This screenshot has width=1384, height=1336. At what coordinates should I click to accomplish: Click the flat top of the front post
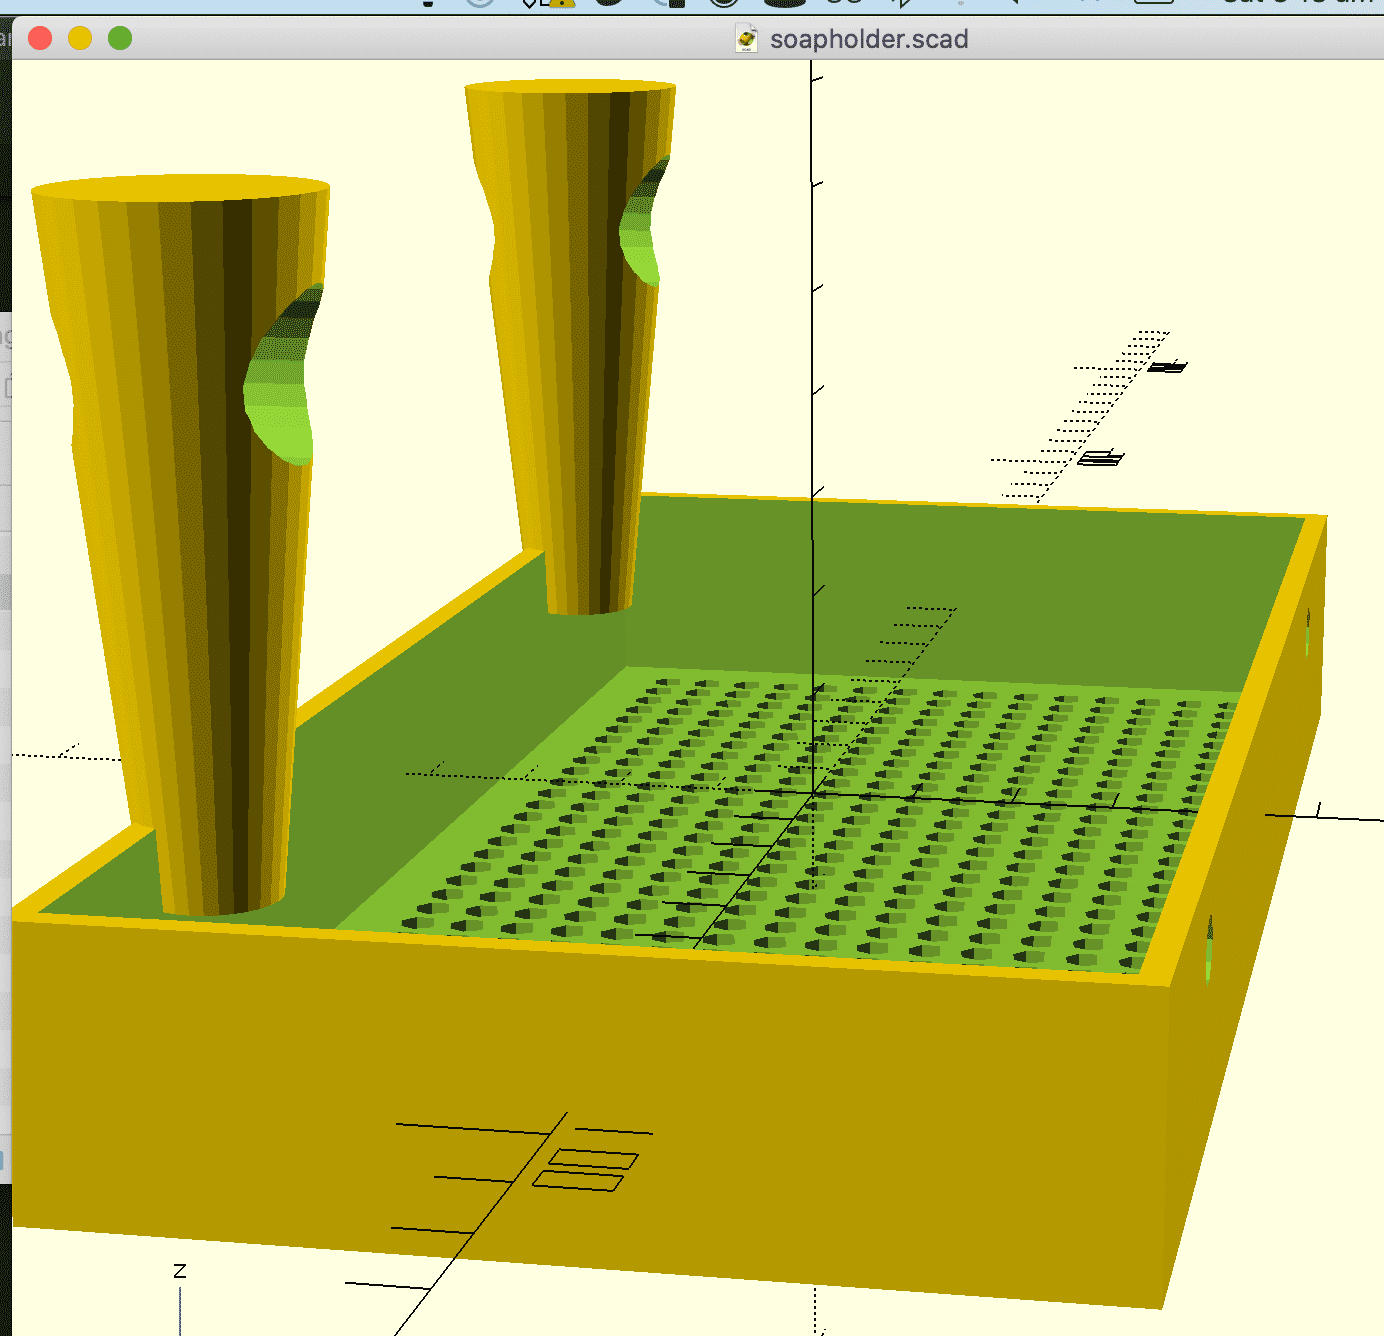[180, 189]
